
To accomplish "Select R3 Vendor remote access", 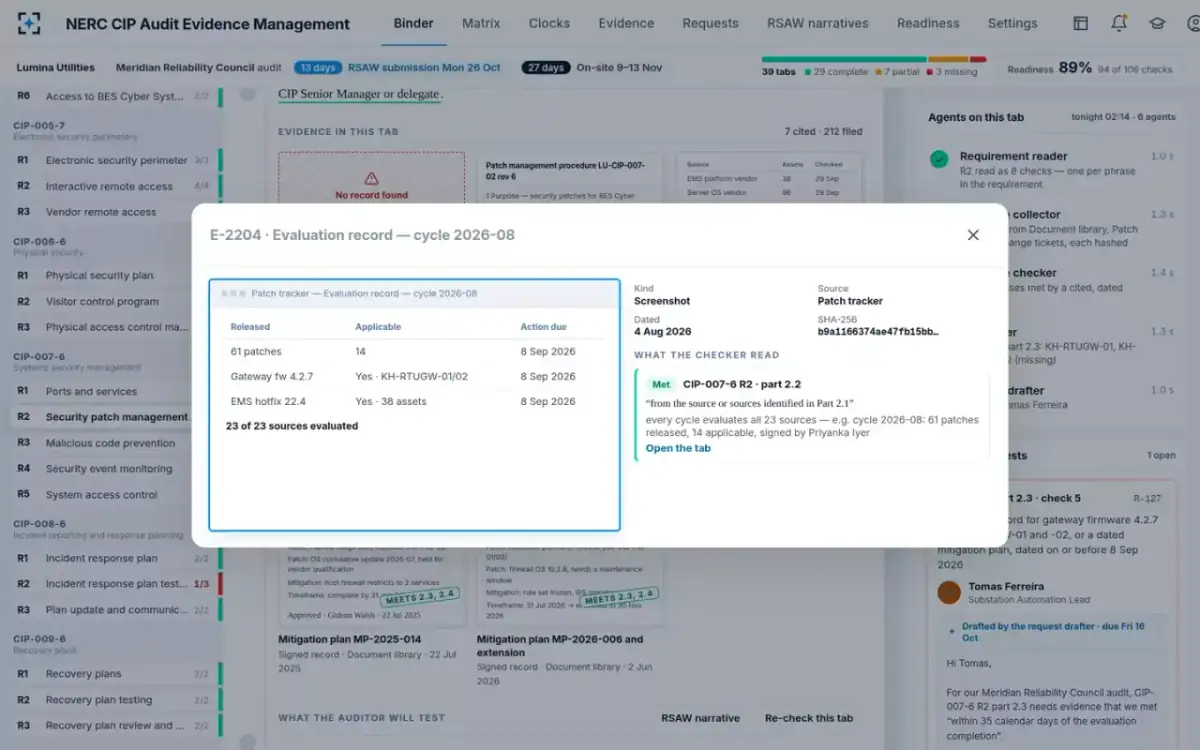I will (114, 212).
